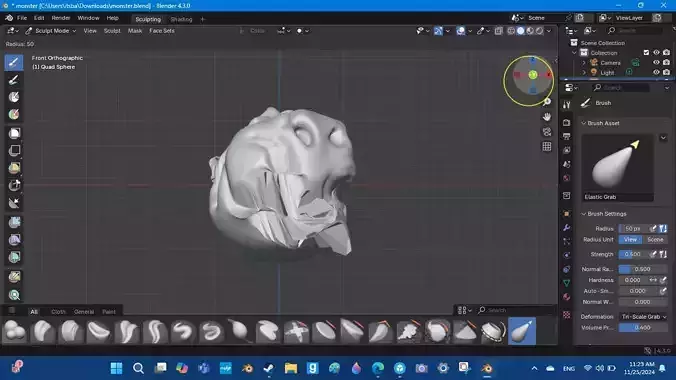
Task: Switch to the Shading workspace tab
Action: [x=181, y=19]
